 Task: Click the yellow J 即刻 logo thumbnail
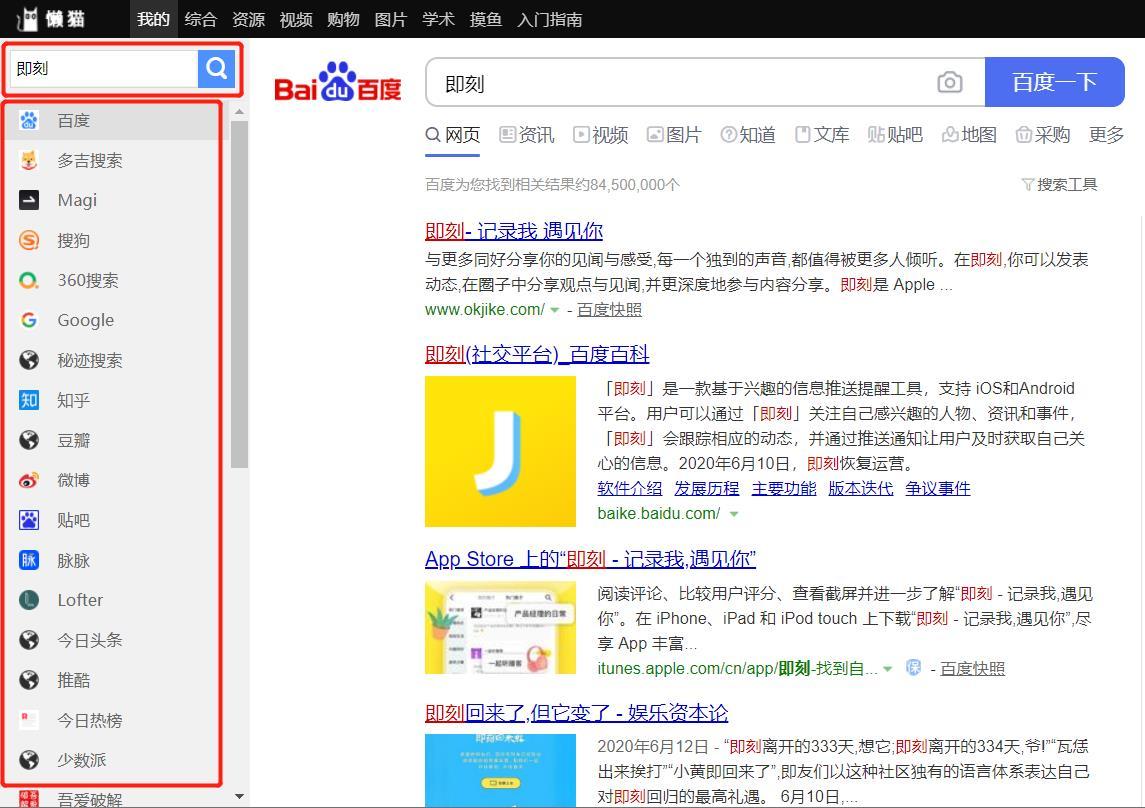(x=500, y=451)
